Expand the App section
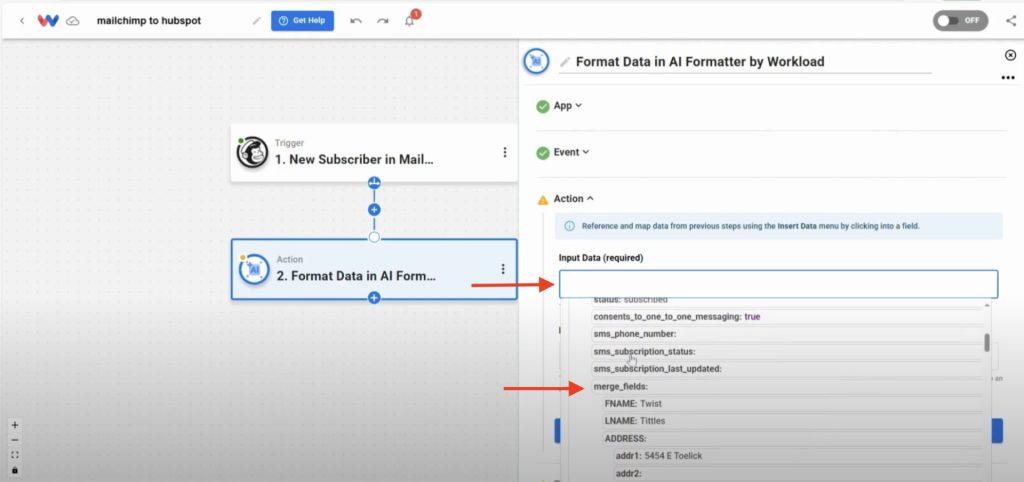This screenshot has width=1024, height=482. pos(568,106)
